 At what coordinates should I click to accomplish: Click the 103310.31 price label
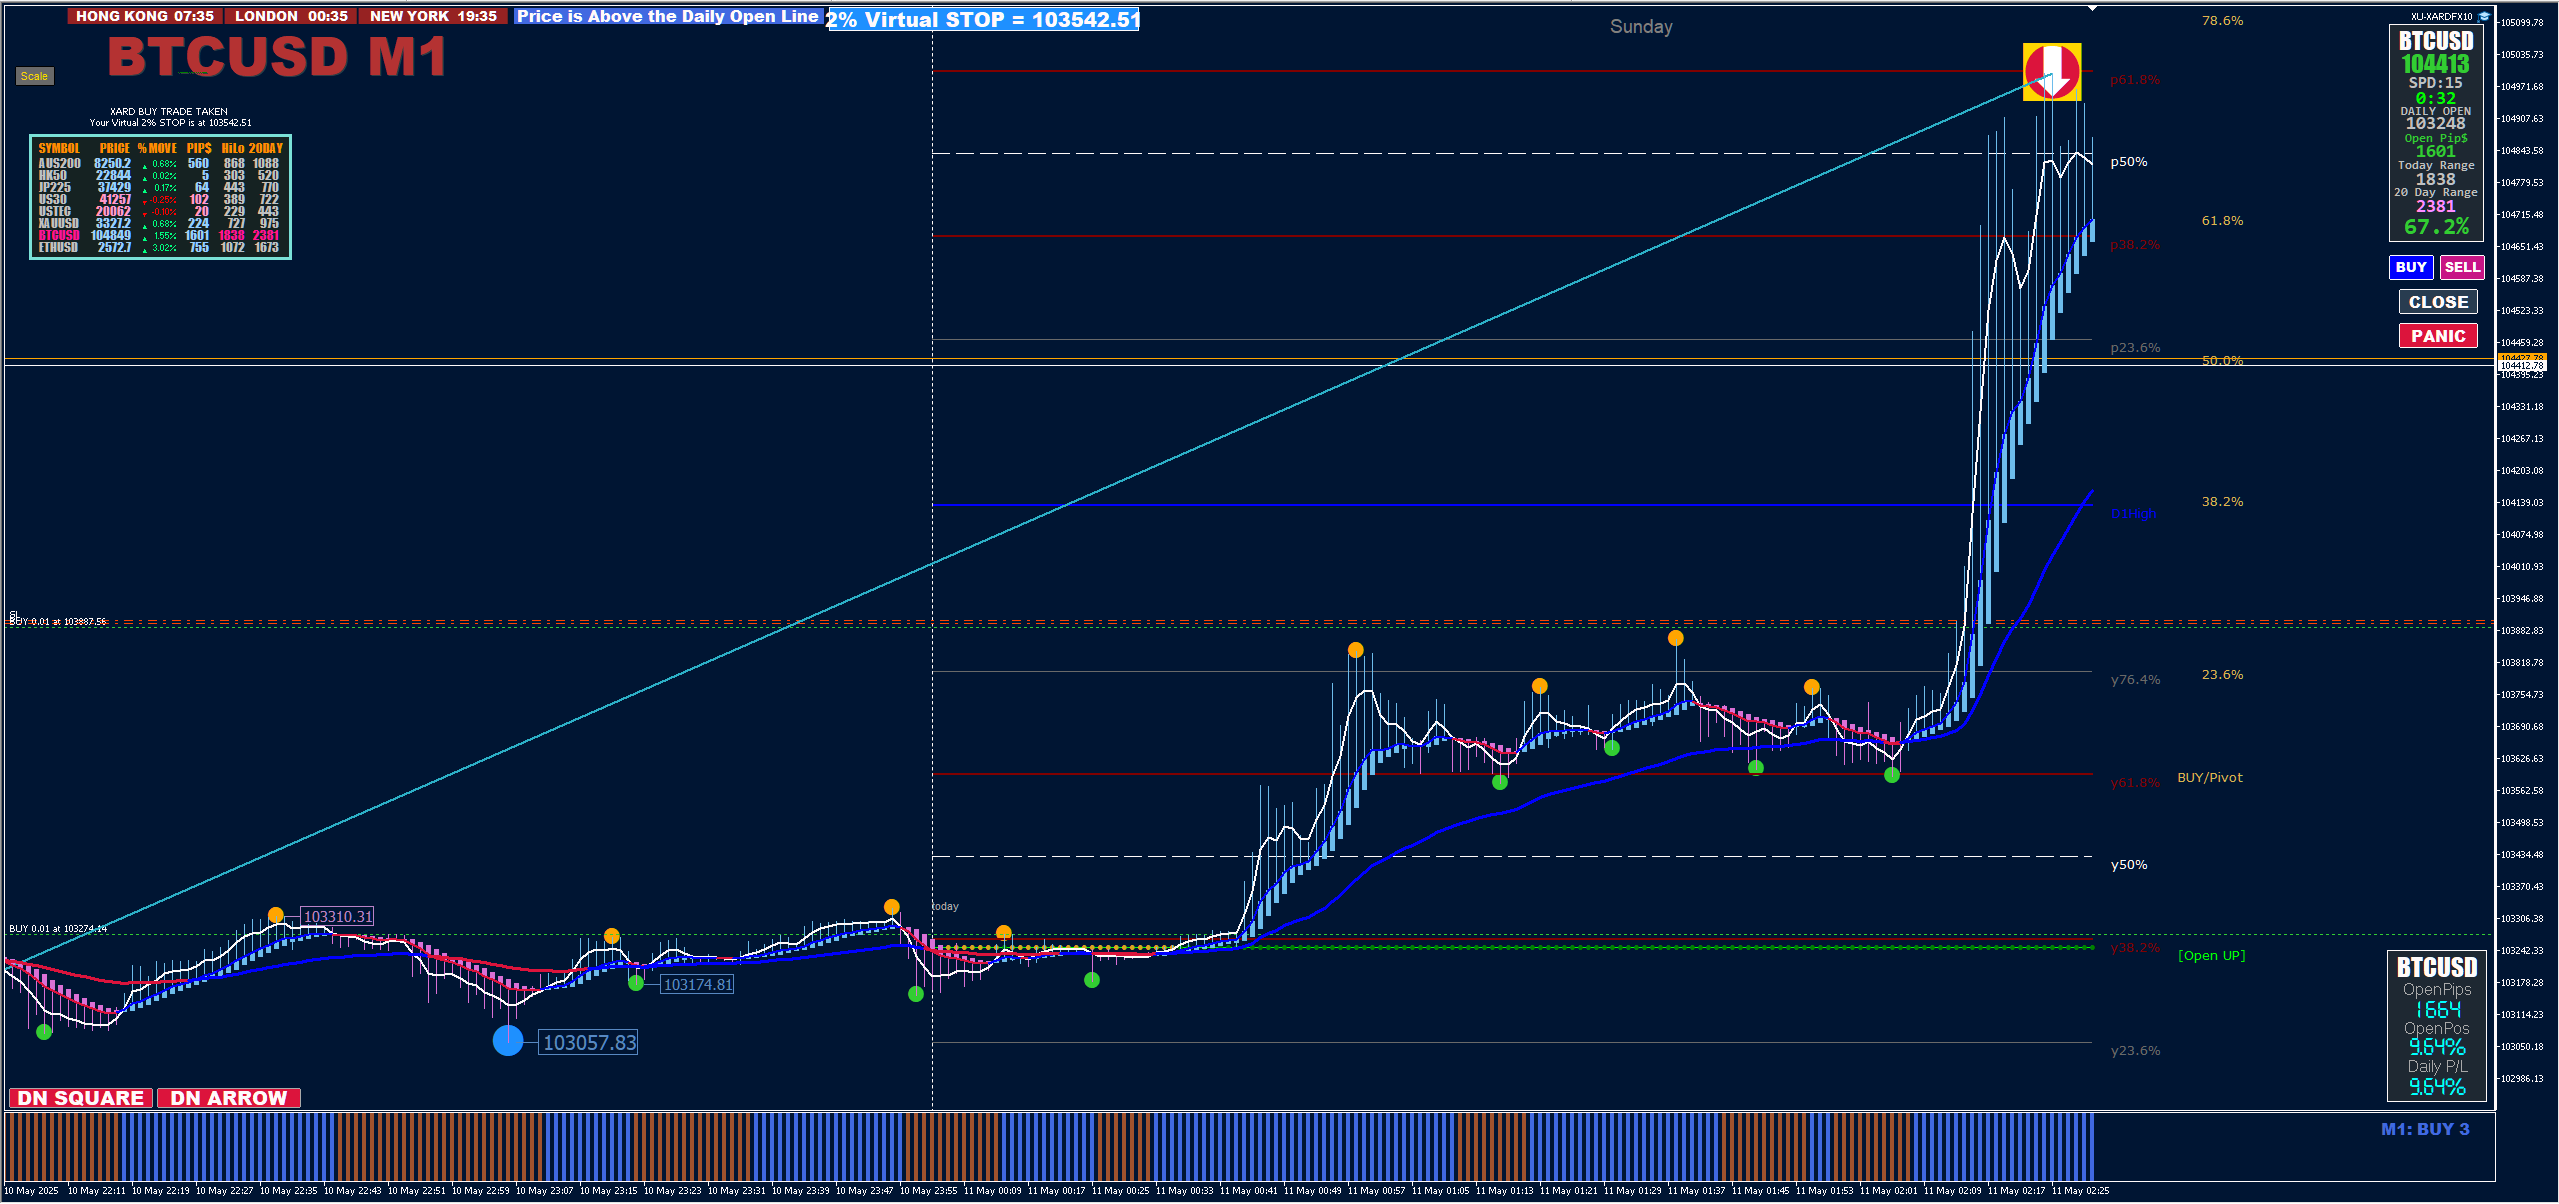tap(338, 916)
